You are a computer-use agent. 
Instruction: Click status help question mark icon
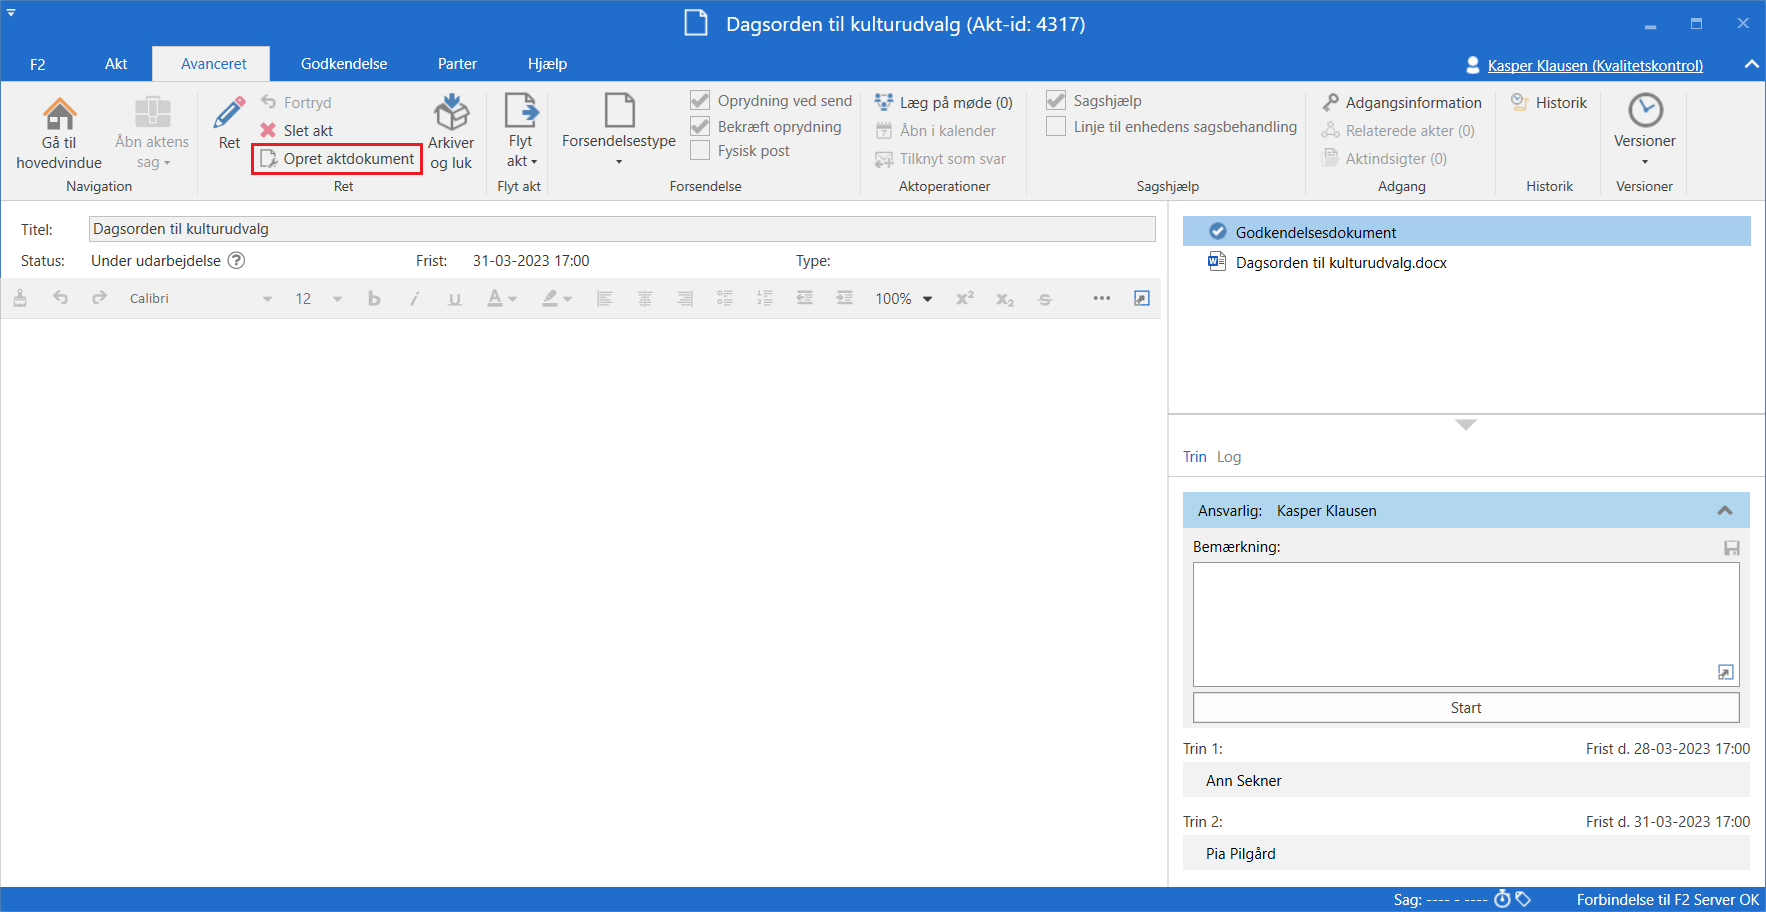[x=236, y=260]
